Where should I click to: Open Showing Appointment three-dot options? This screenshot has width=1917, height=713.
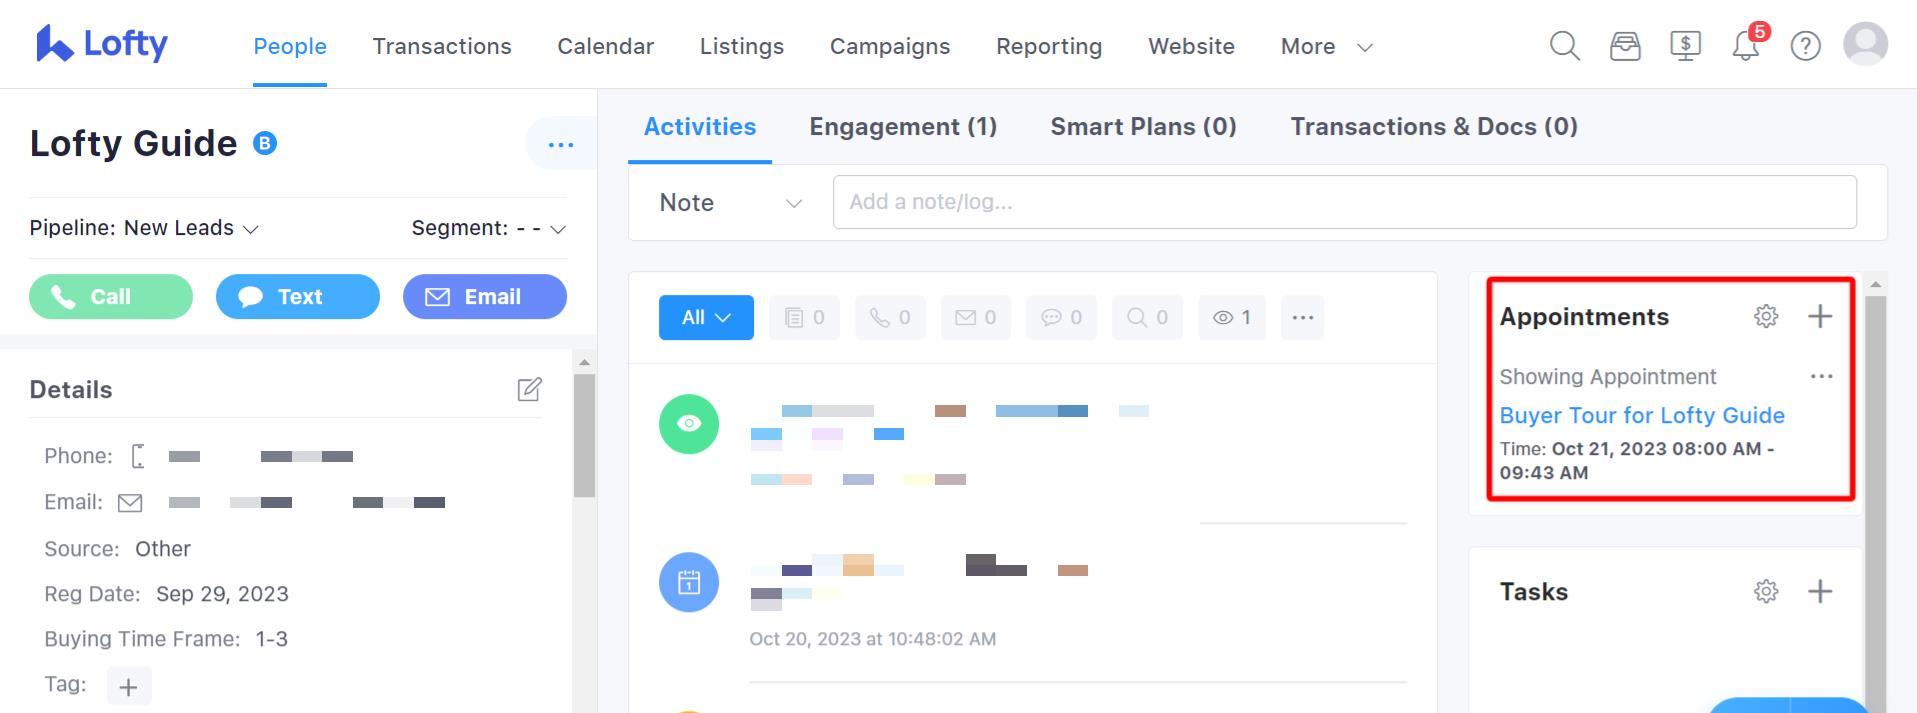click(x=1821, y=376)
